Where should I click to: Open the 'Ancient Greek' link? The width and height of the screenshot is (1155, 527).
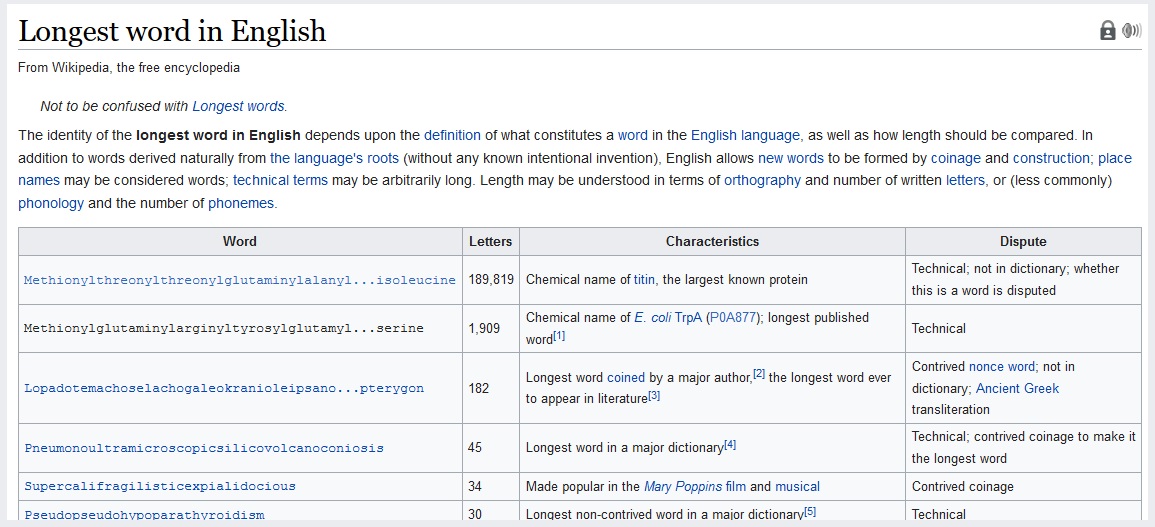point(1017,388)
